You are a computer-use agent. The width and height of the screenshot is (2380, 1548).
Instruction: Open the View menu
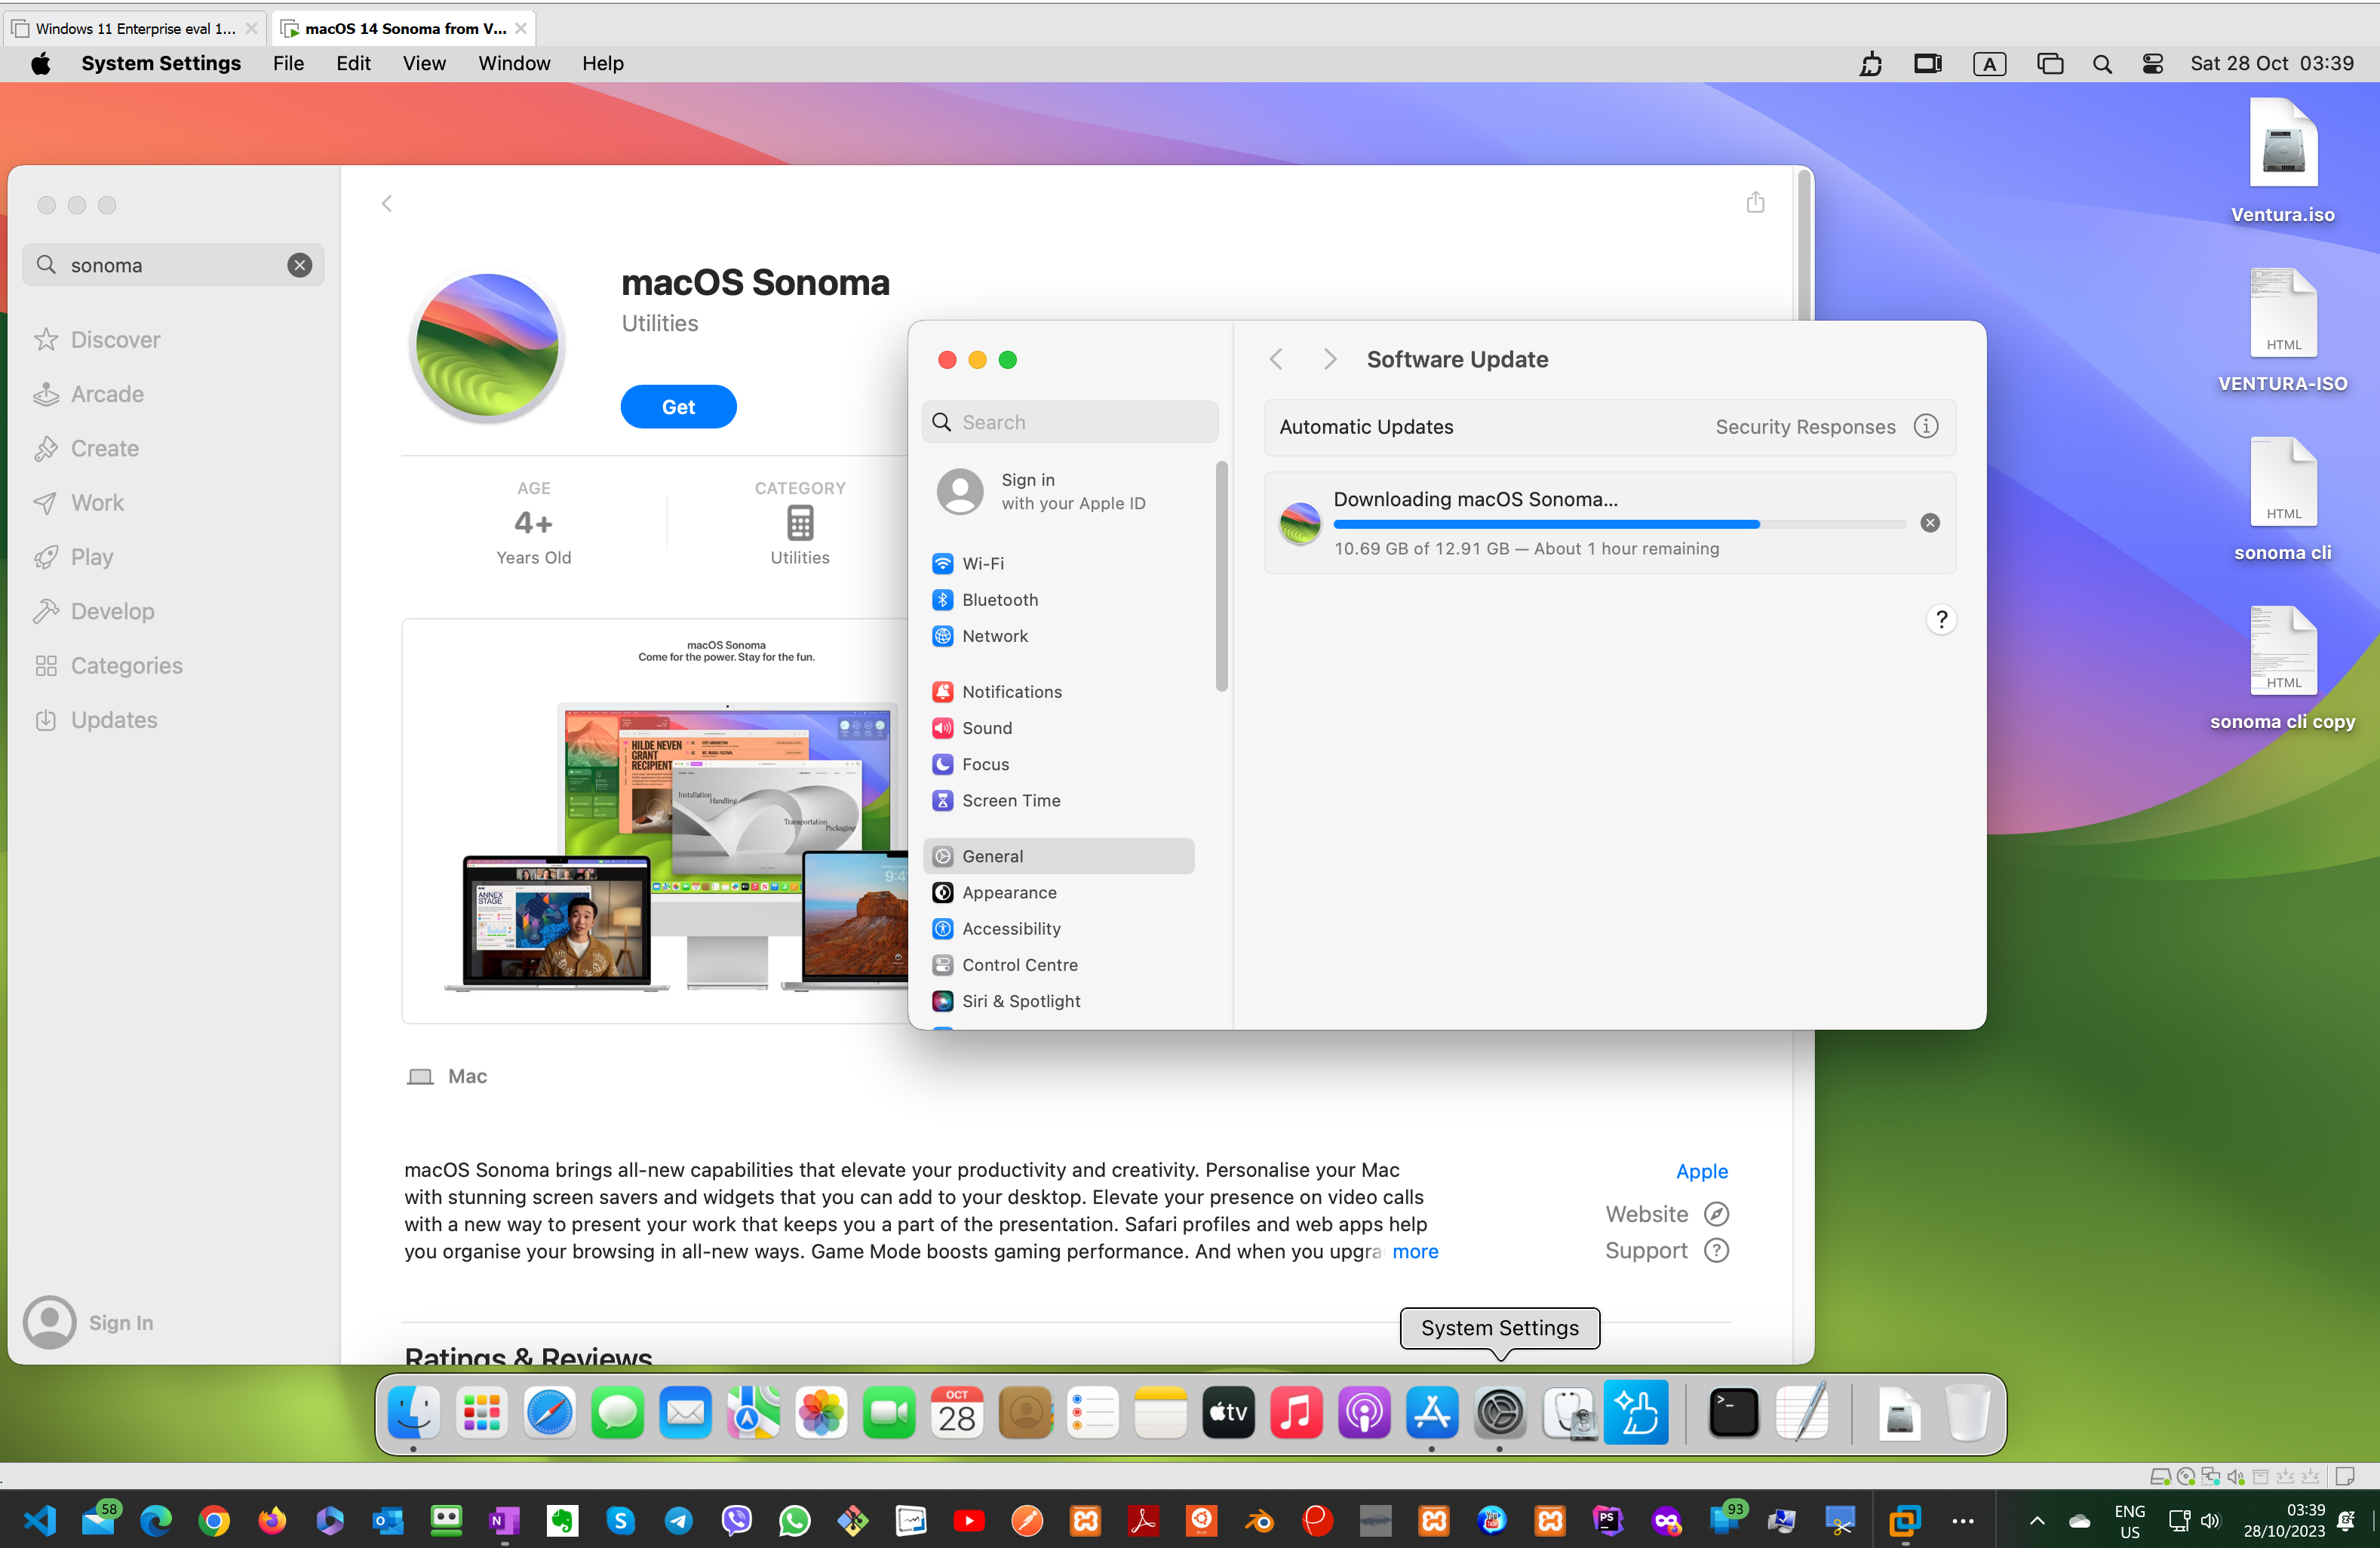424,64
